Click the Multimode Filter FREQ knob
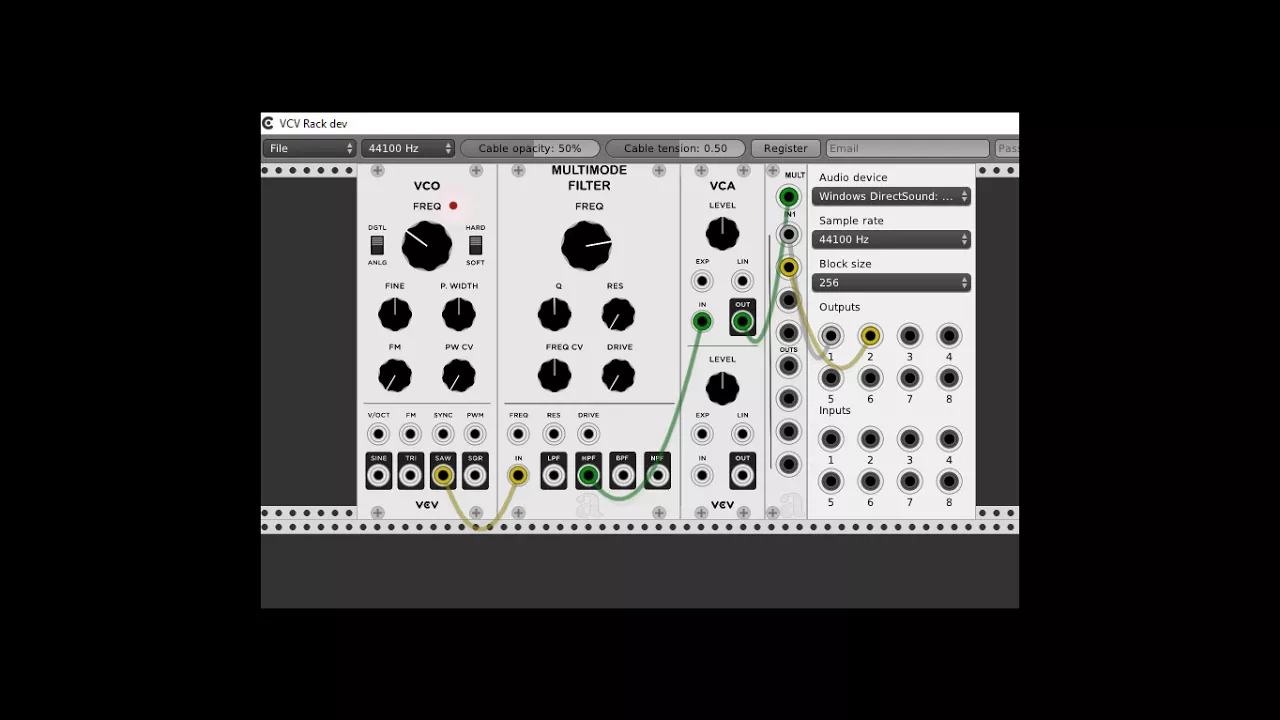This screenshot has width=1280, height=720. click(x=587, y=246)
